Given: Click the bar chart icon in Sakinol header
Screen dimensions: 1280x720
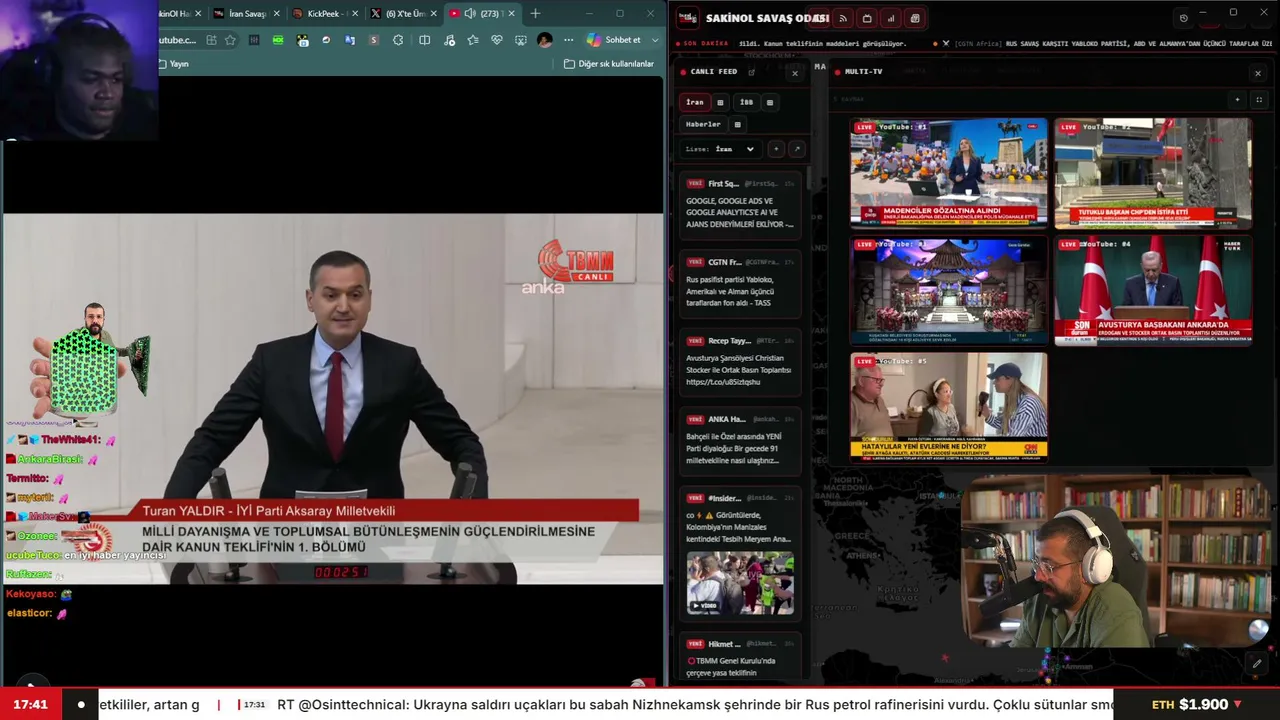Looking at the screenshot, I should (891, 18).
